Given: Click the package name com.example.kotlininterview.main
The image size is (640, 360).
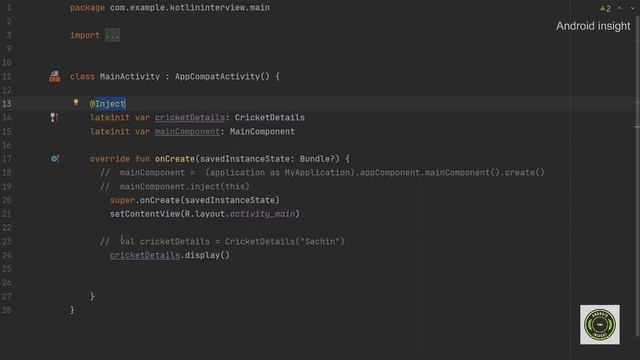Looking at the screenshot, I should click(190, 8).
